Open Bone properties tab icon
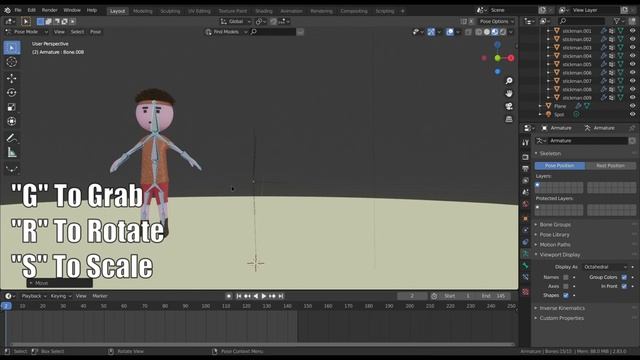This screenshot has height=360, width=640. [525, 265]
